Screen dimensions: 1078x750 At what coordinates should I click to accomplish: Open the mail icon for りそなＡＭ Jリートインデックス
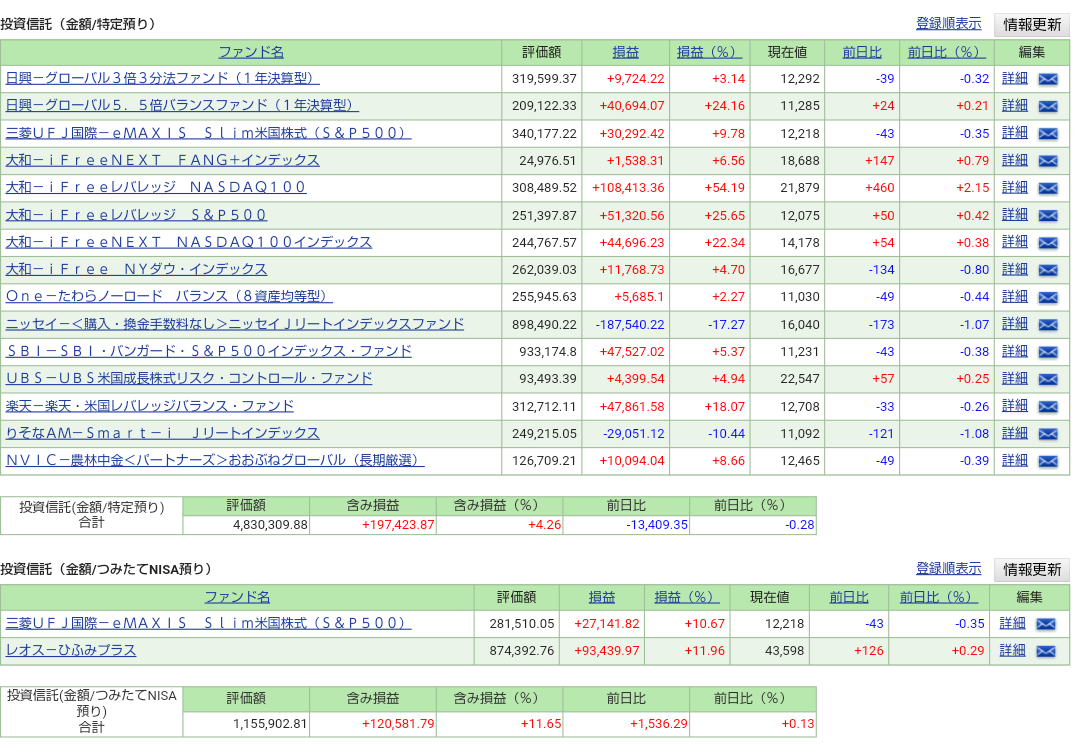1048,434
